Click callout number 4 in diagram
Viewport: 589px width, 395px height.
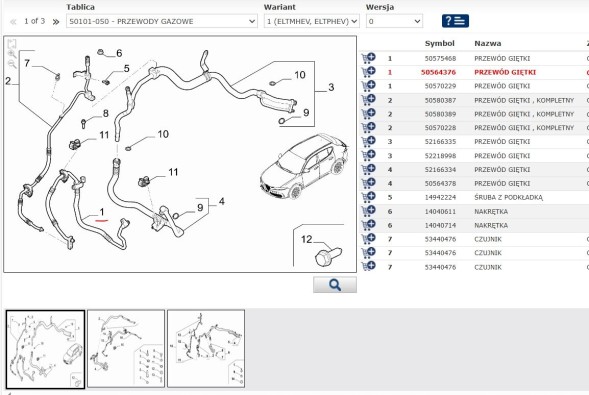coord(222,202)
